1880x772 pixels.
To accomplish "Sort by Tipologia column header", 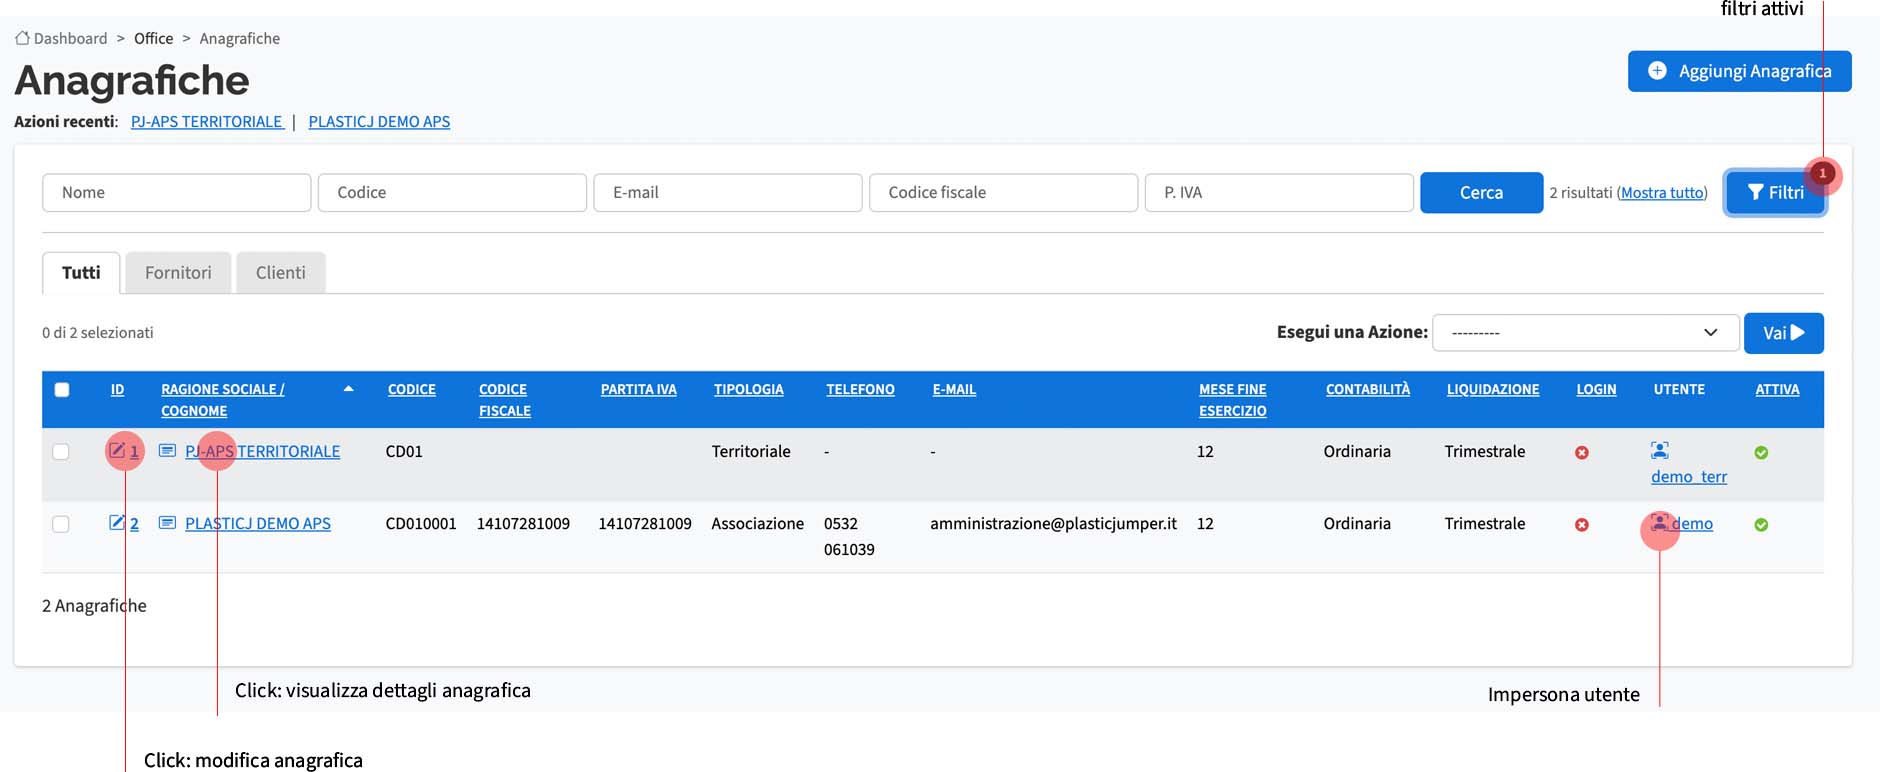I will [x=749, y=390].
